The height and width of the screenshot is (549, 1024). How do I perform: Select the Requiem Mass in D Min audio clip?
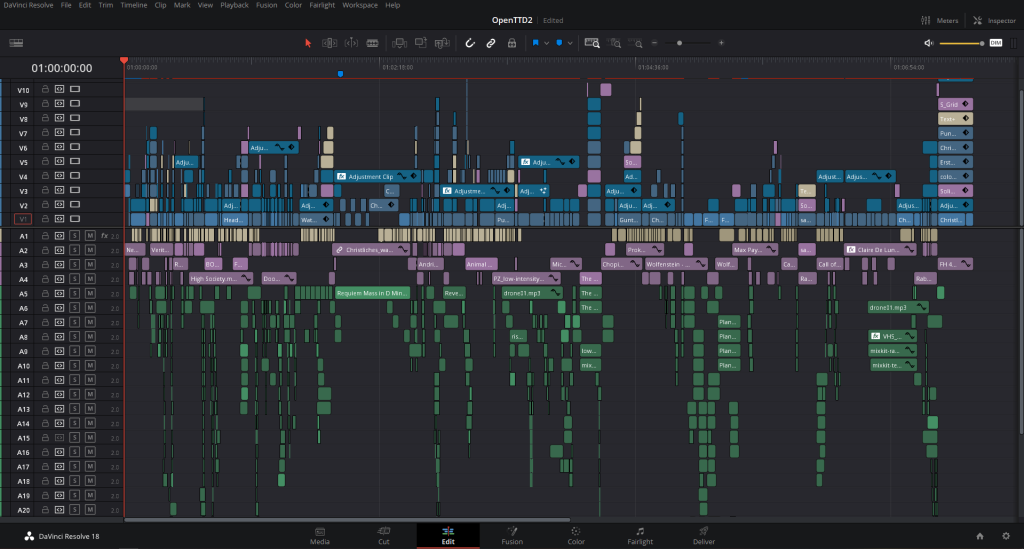click(x=372, y=293)
